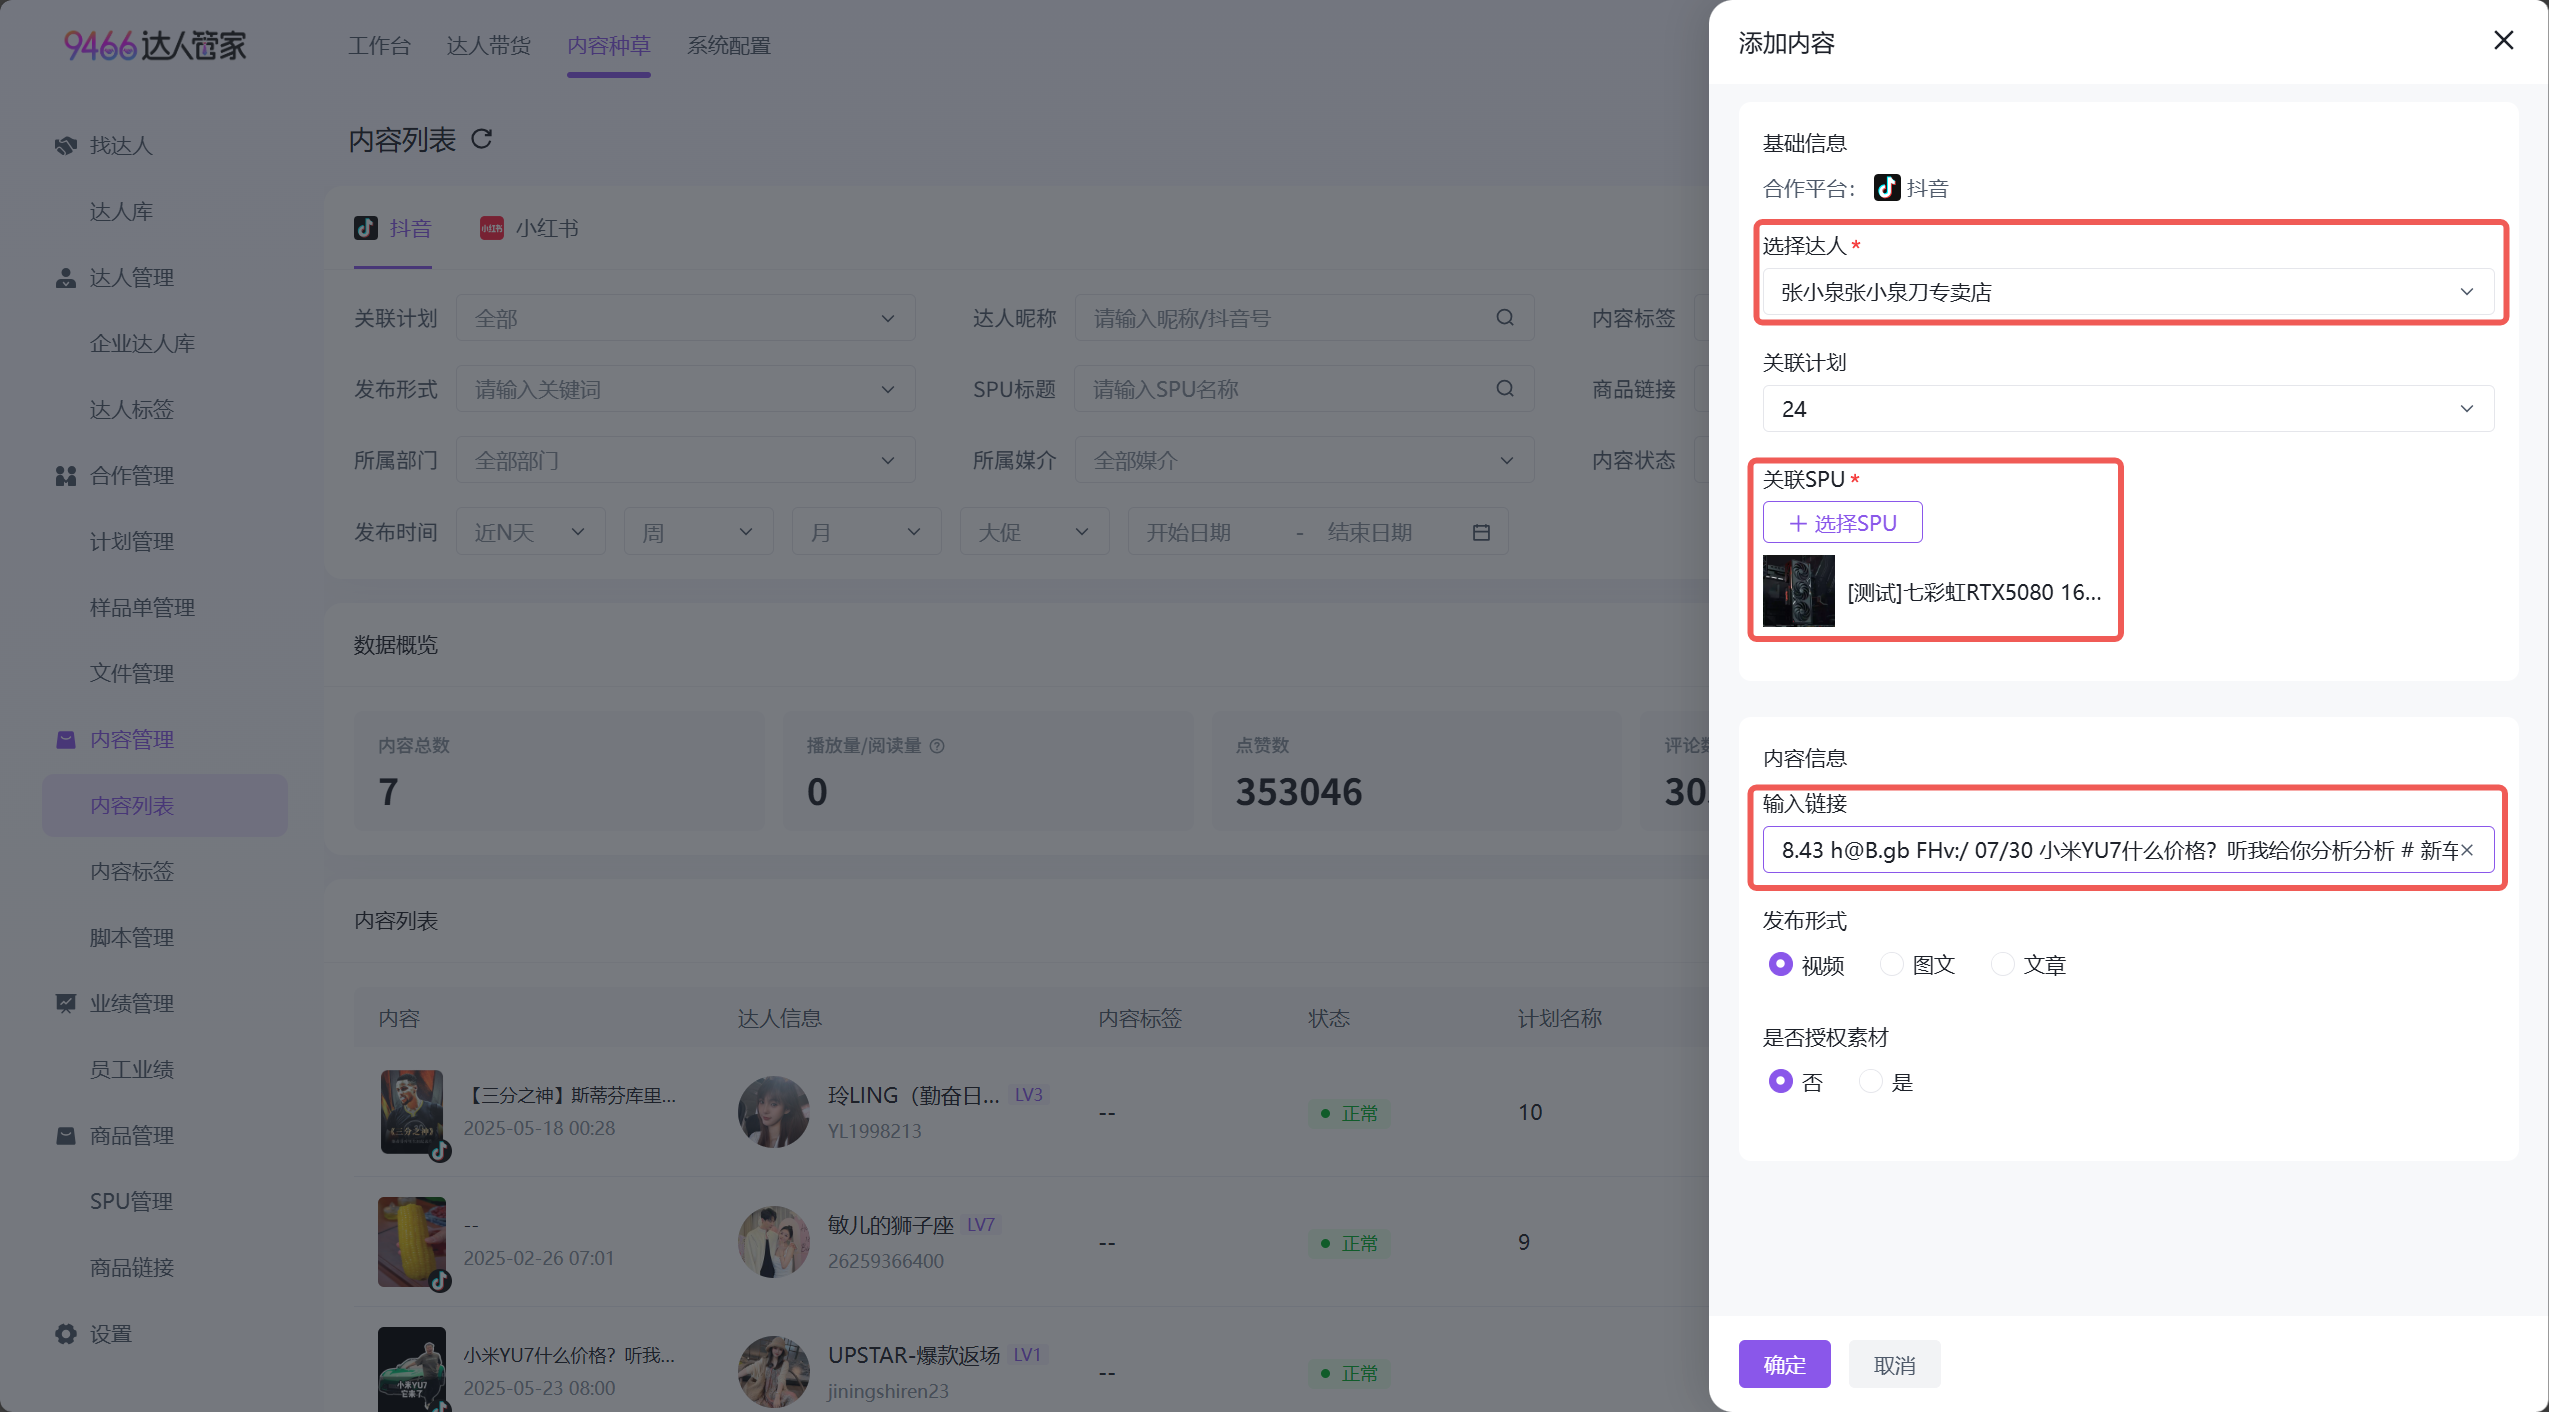The height and width of the screenshot is (1412, 2549).
Task: Select 是 for 是否授权素材
Action: [x=1870, y=1081]
